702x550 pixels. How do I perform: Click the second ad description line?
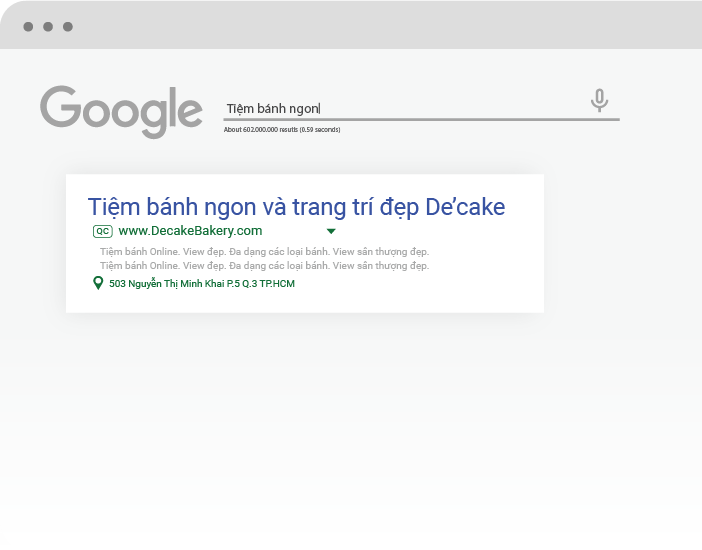[264, 266]
